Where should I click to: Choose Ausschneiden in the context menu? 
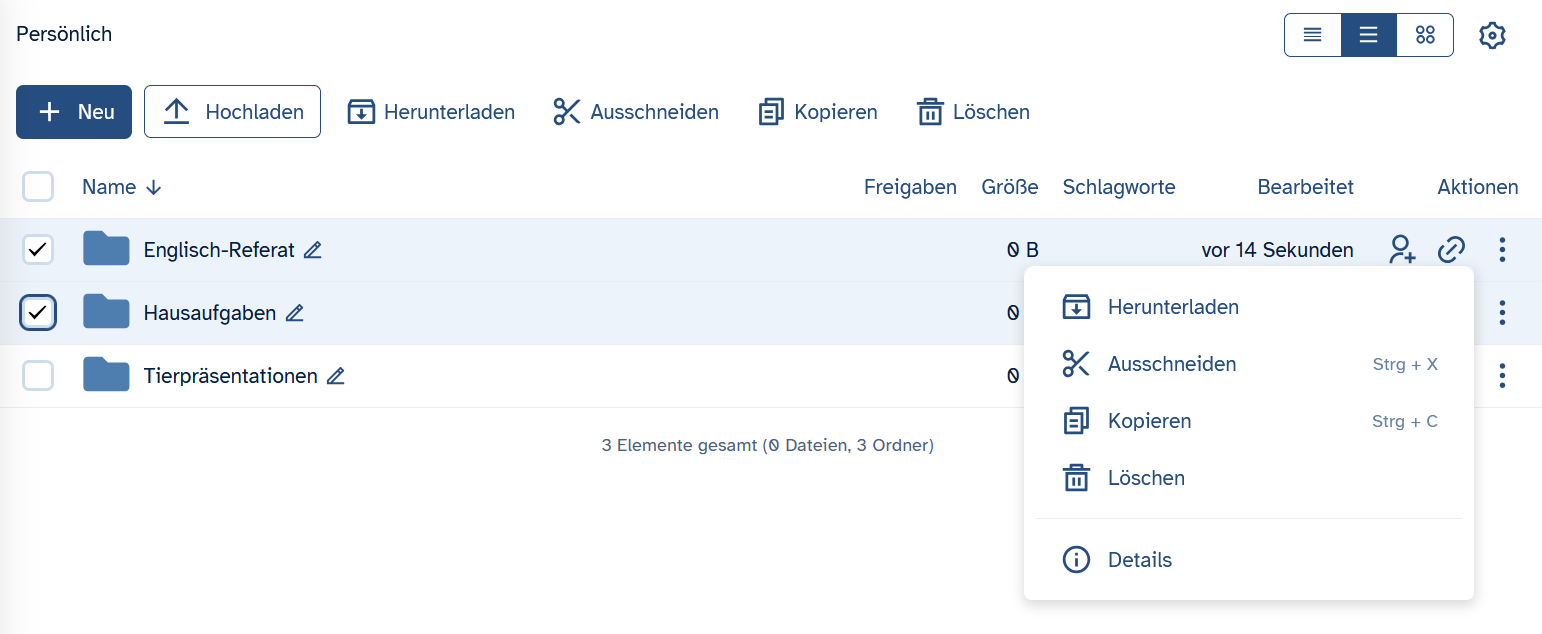[1171, 364]
